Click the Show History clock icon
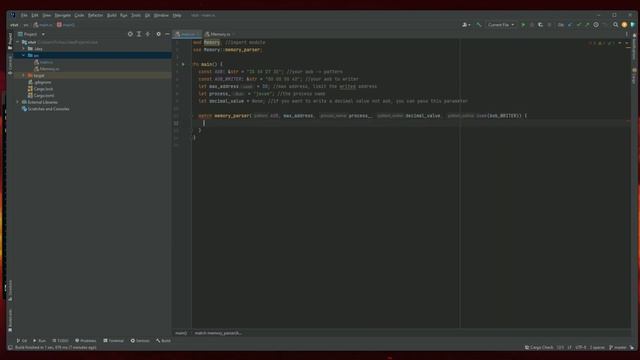This screenshot has width=640, height=360. tap(596, 25)
